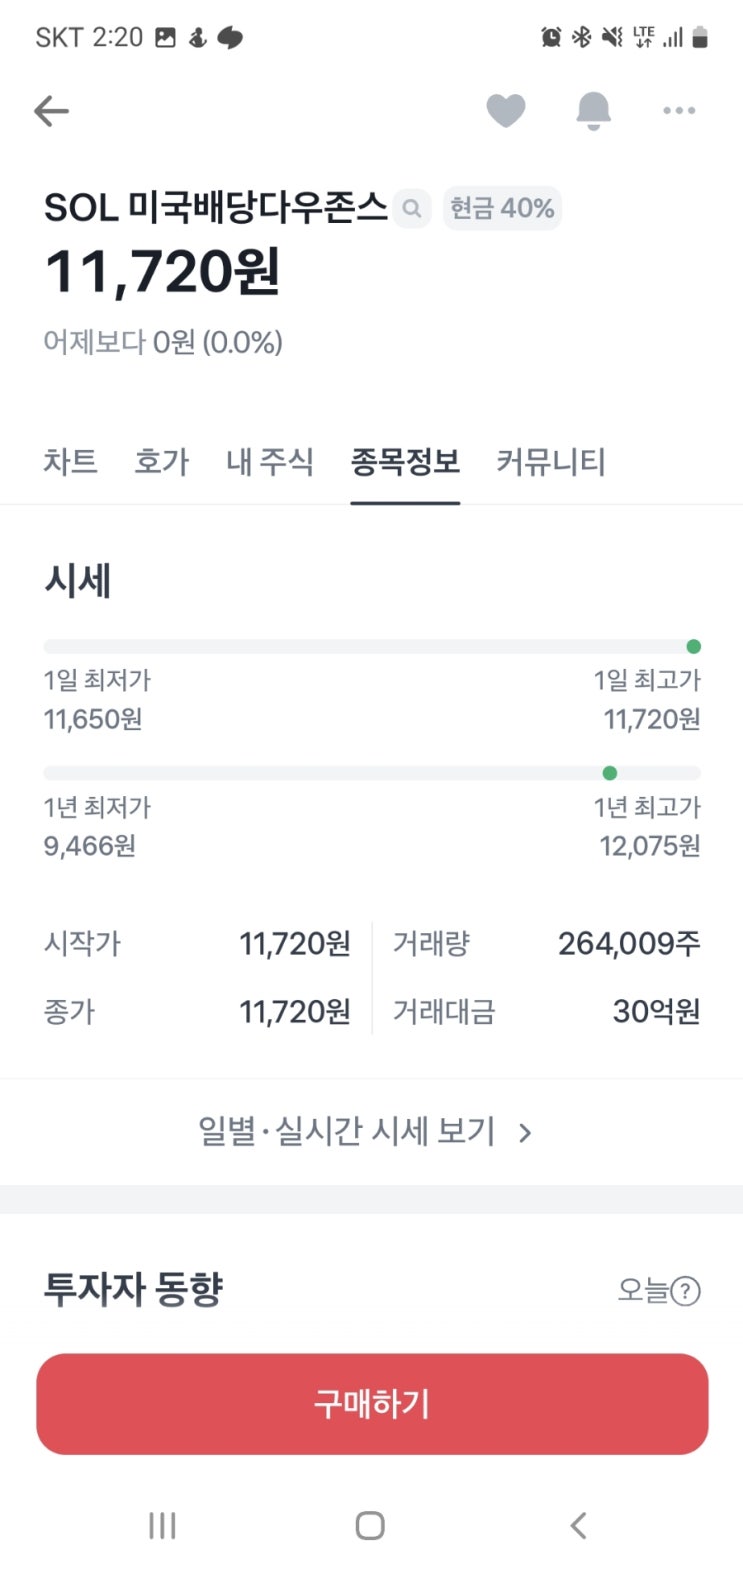Image resolution: width=743 pixels, height=1569 pixels.
Task: Tap the magnifier icon beside stock name
Action: coord(411,209)
